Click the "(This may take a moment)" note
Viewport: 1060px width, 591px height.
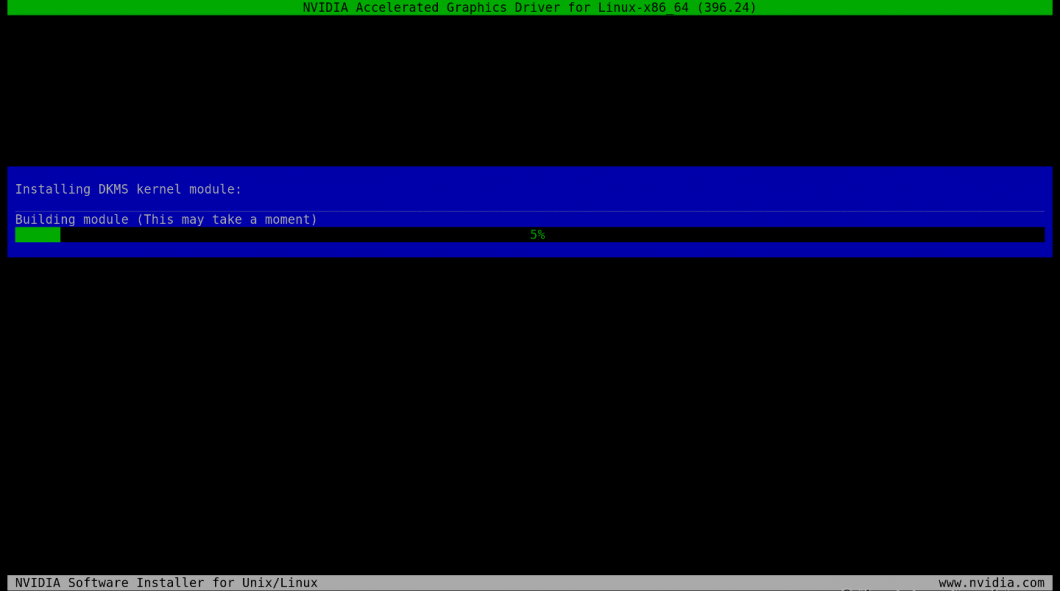[227, 219]
